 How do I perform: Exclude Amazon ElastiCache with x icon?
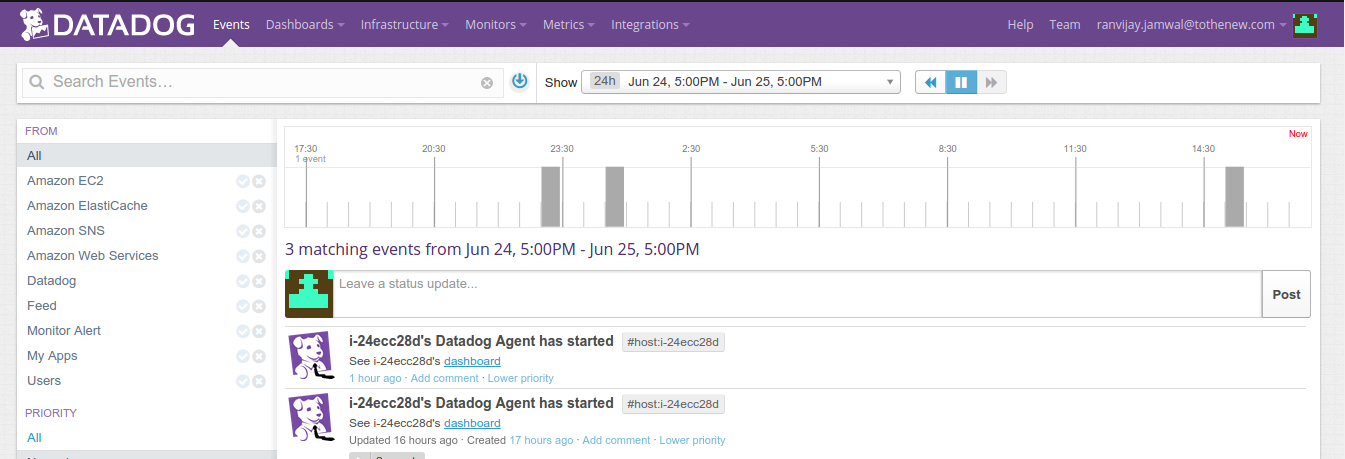point(259,206)
